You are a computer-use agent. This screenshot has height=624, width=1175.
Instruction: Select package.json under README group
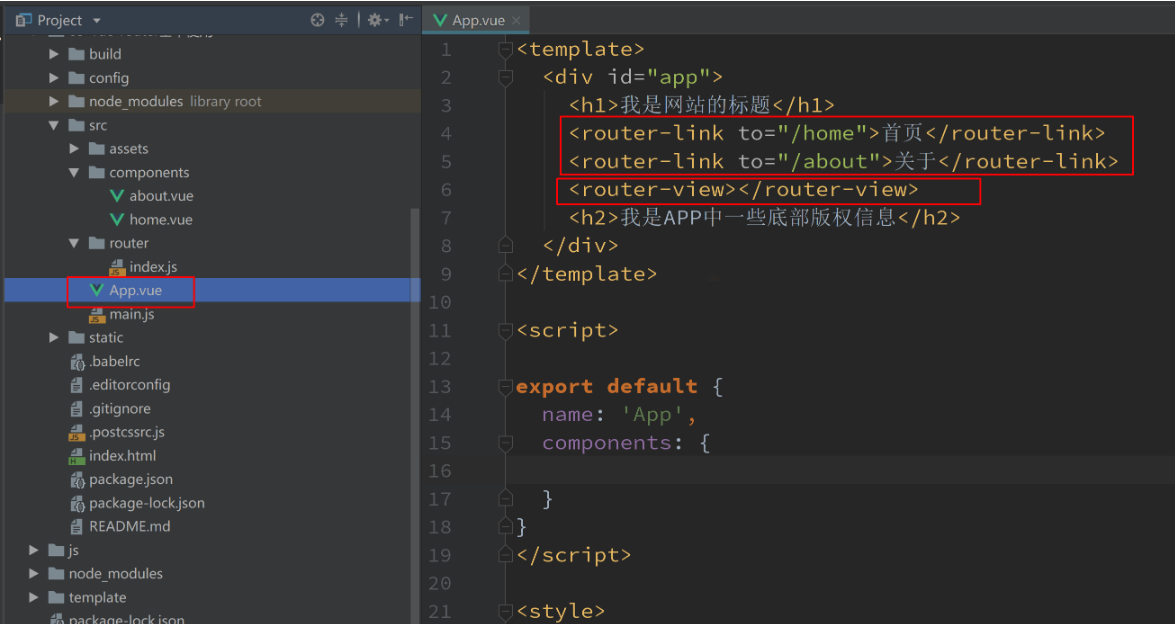[131, 479]
